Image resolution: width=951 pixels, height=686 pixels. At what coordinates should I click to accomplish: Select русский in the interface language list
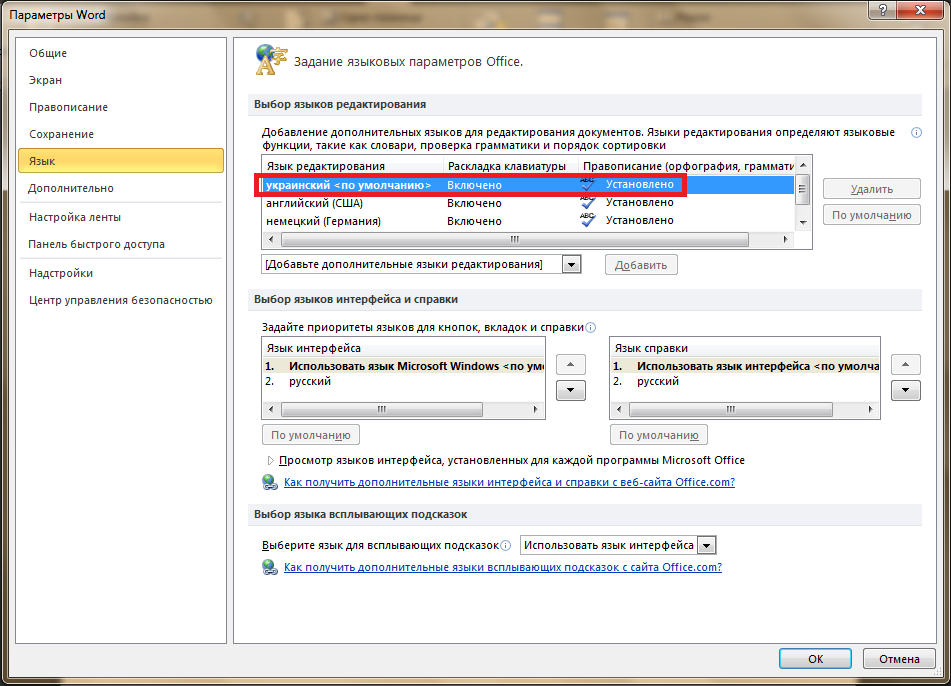(403, 381)
